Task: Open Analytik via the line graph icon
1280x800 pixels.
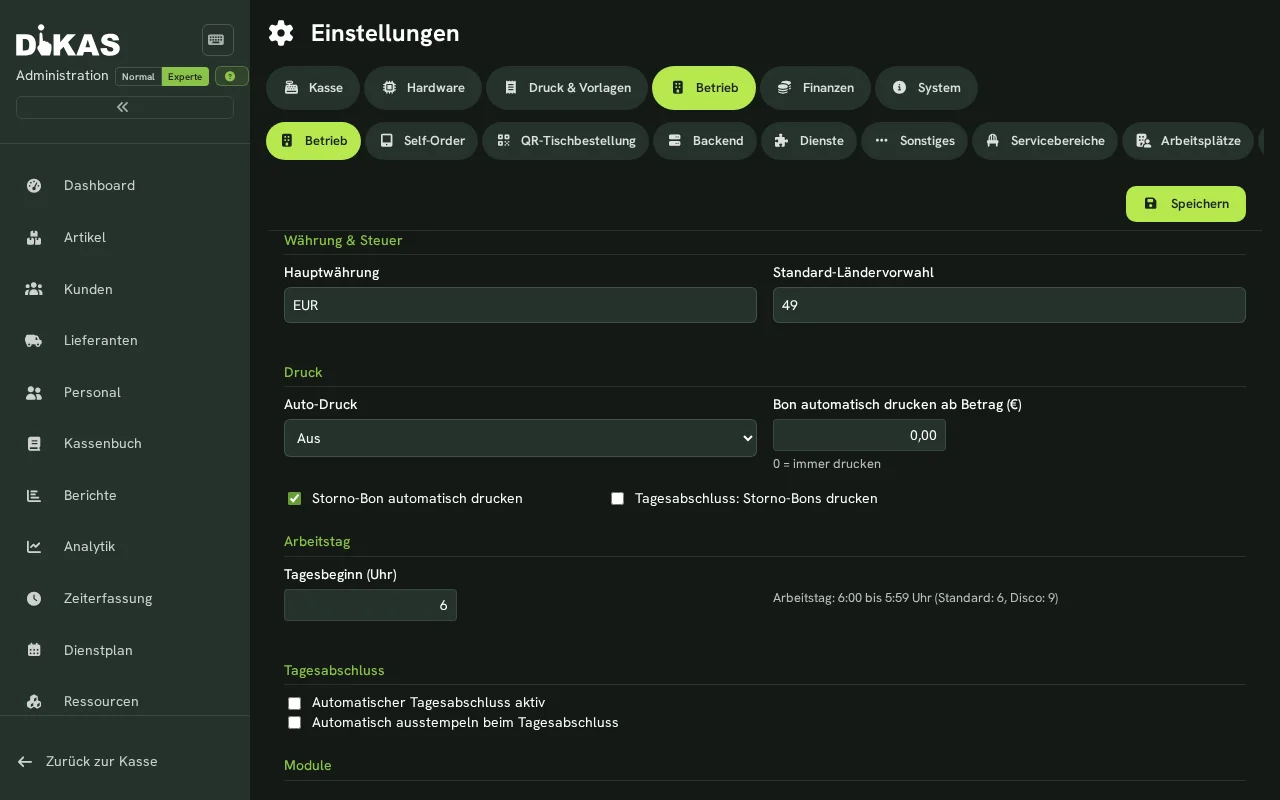Action: (x=34, y=546)
